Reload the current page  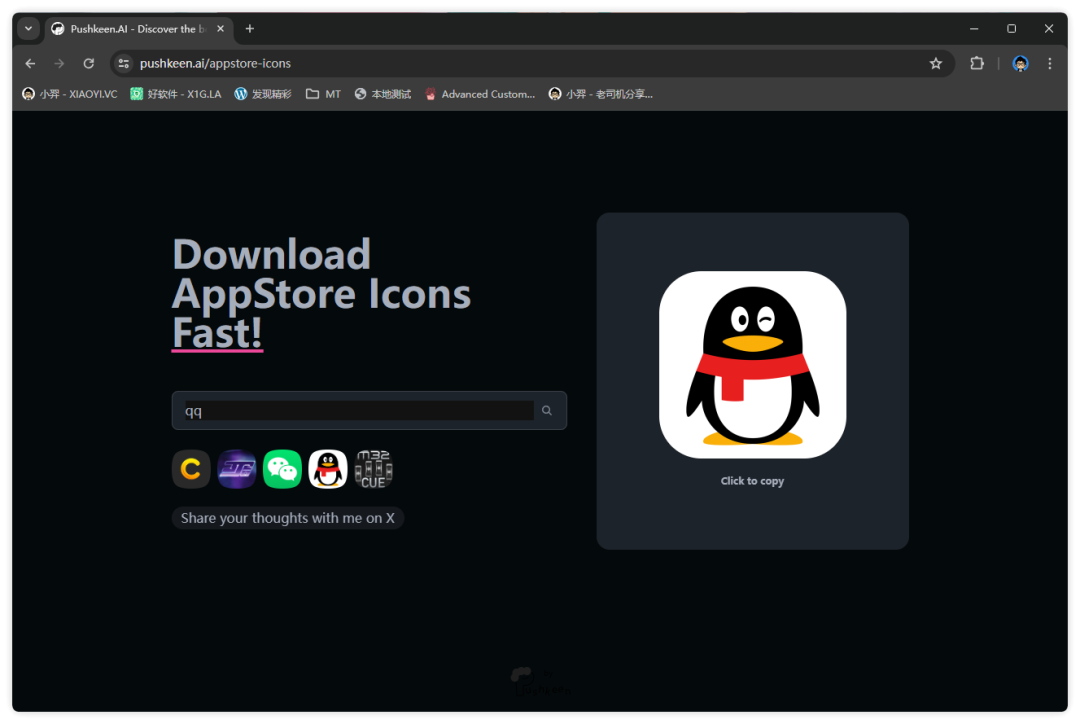[x=89, y=63]
